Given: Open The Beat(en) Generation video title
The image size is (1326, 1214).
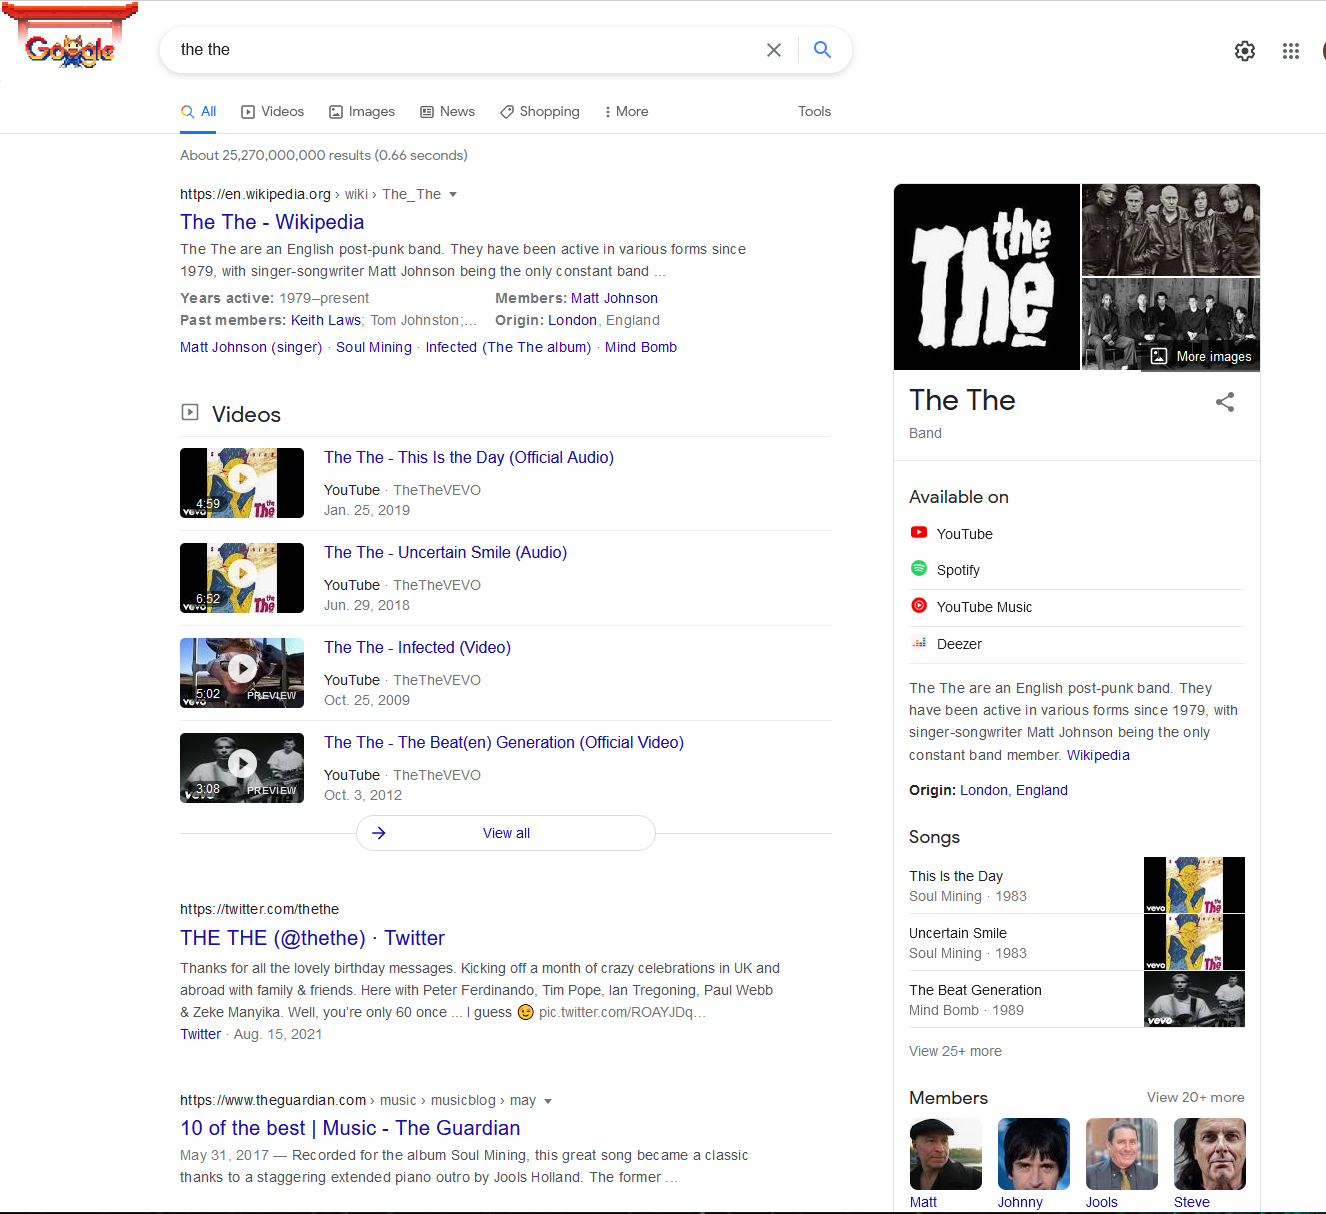Looking at the screenshot, I should [x=504, y=742].
